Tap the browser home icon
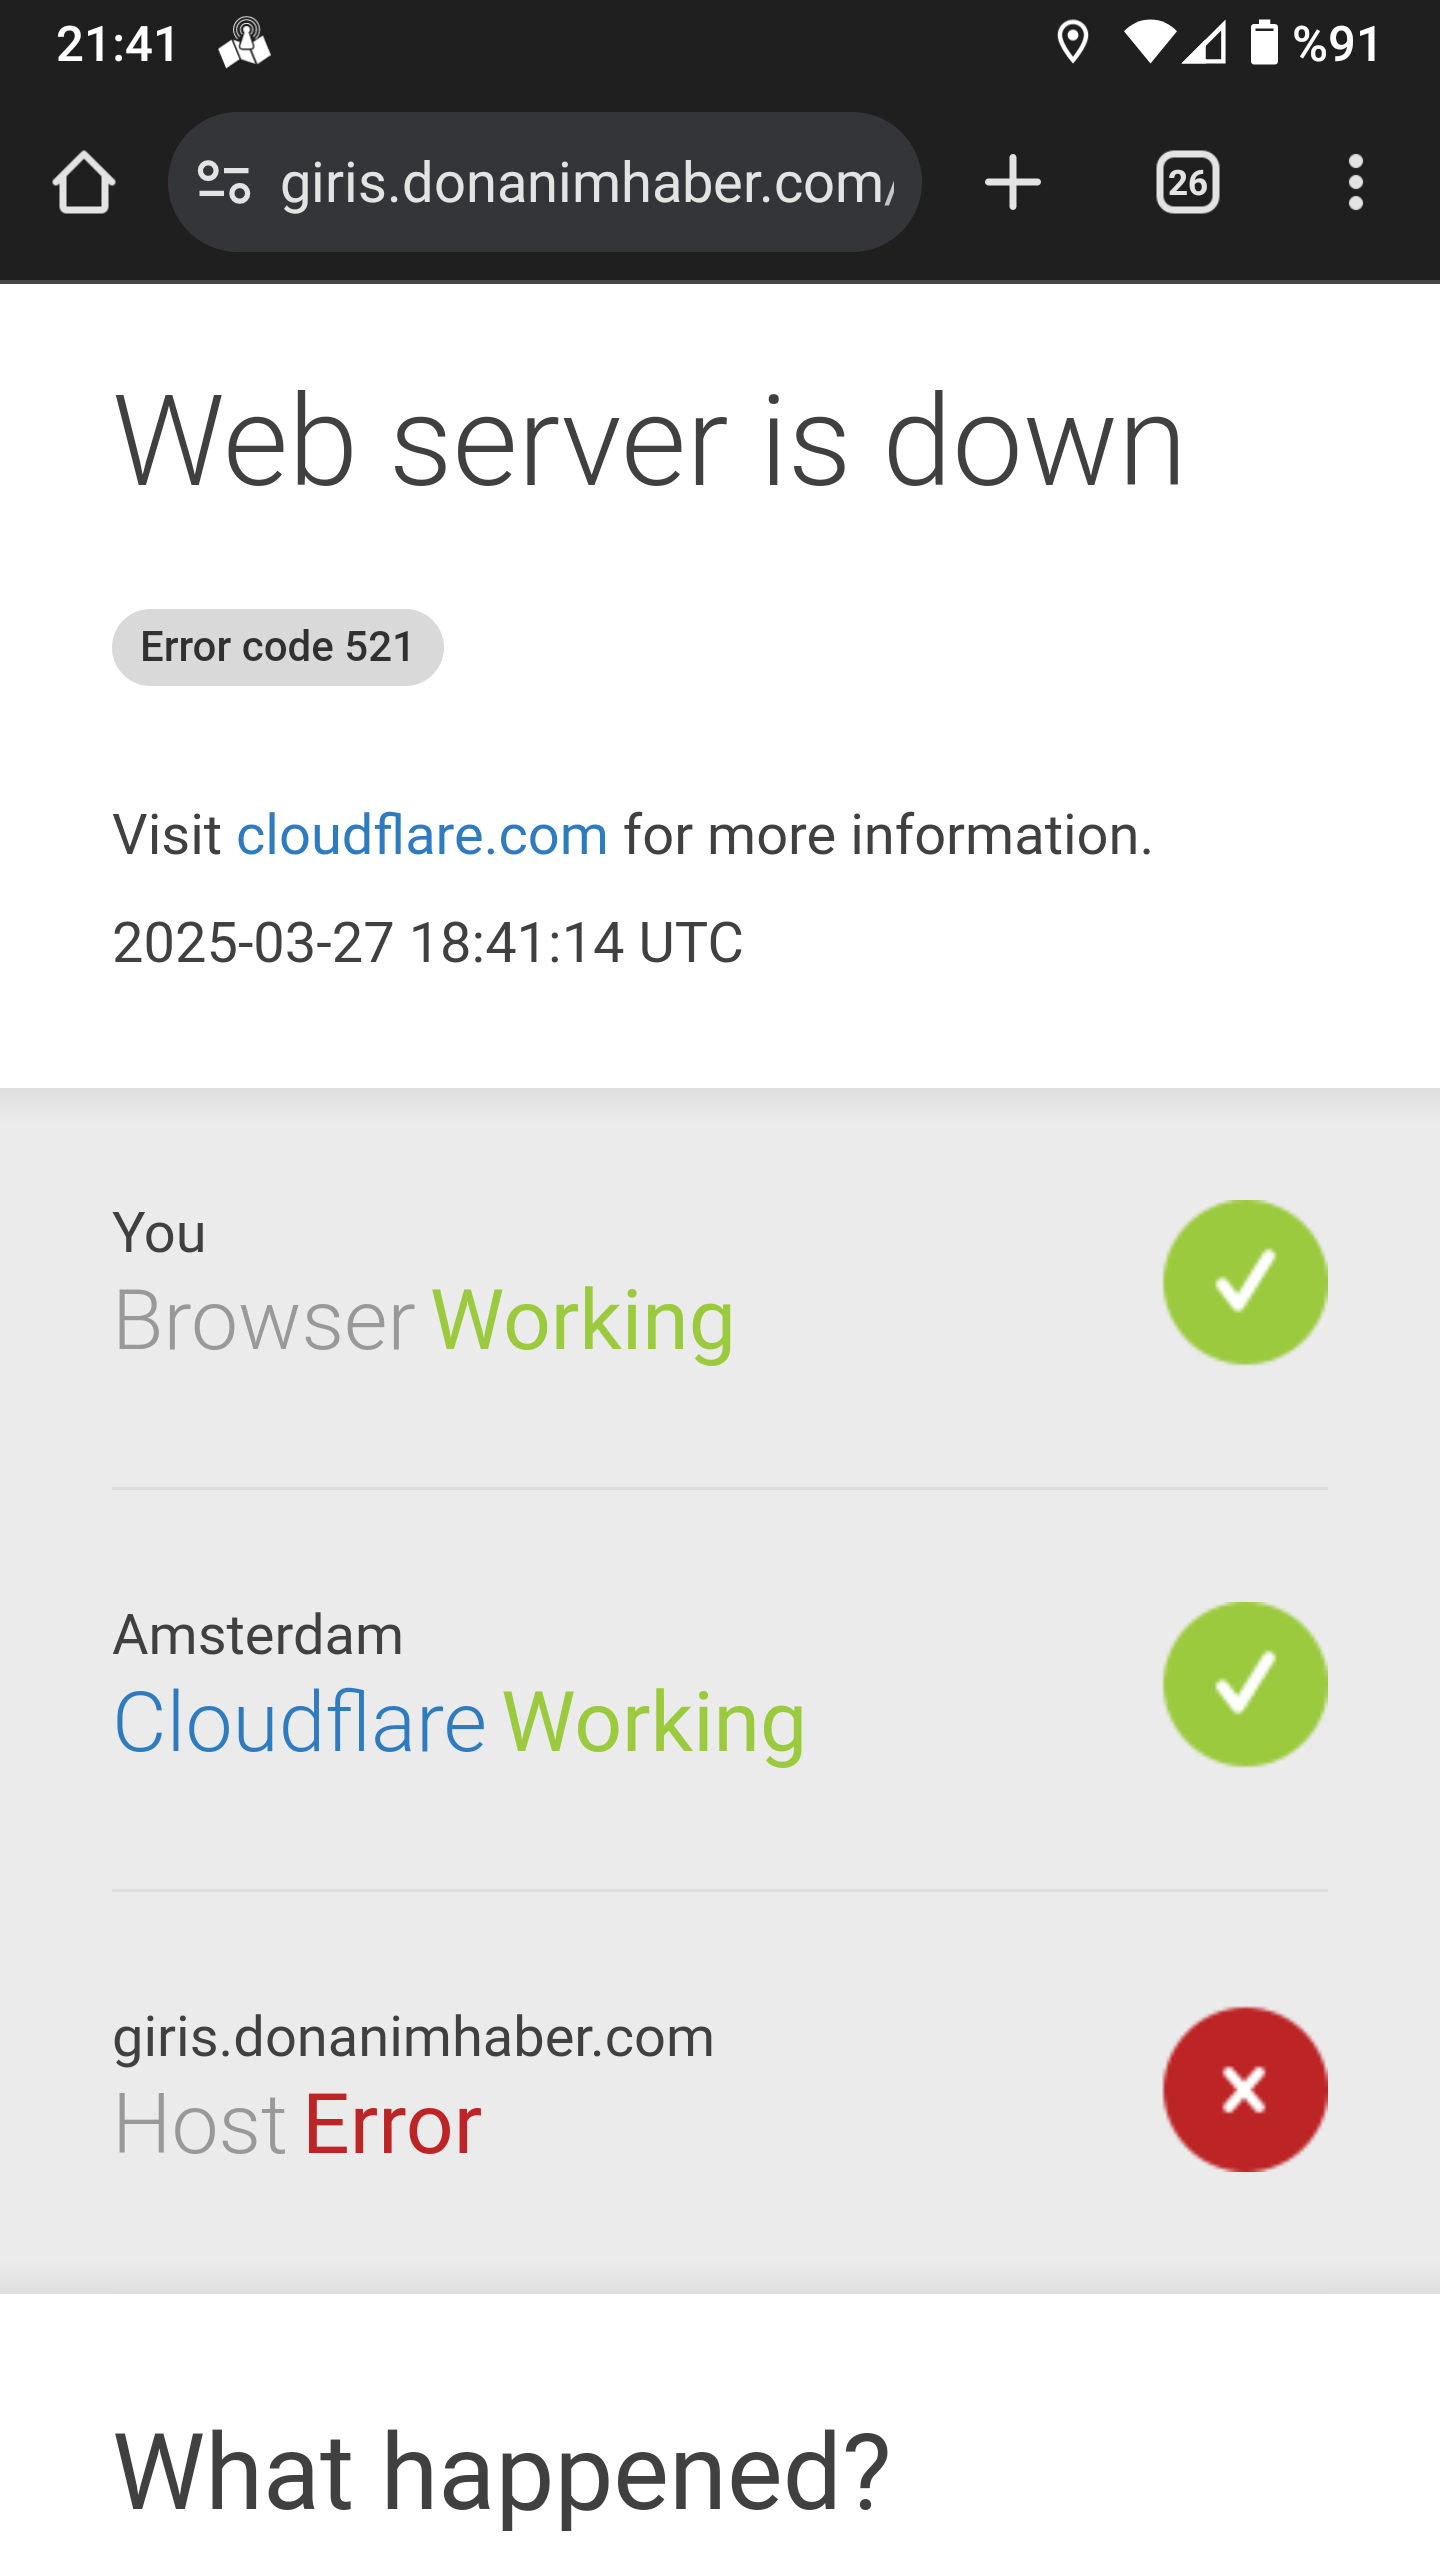This screenshot has height=2560, width=1440. click(x=84, y=183)
